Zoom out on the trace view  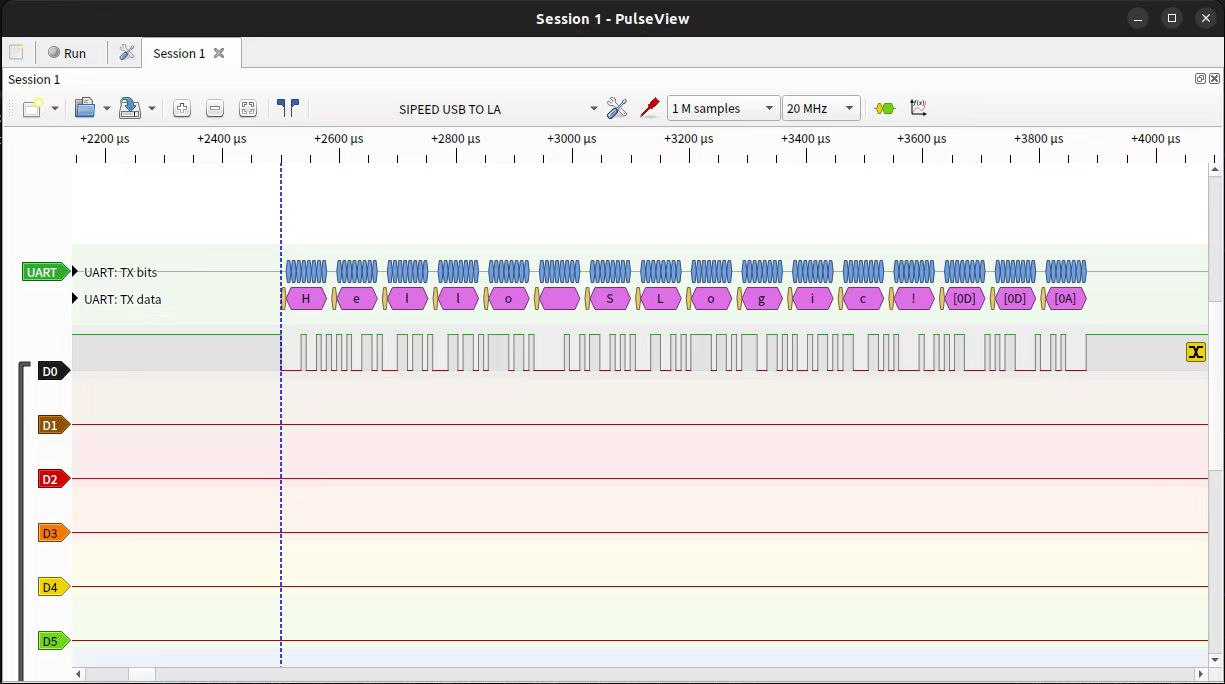point(215,108)
